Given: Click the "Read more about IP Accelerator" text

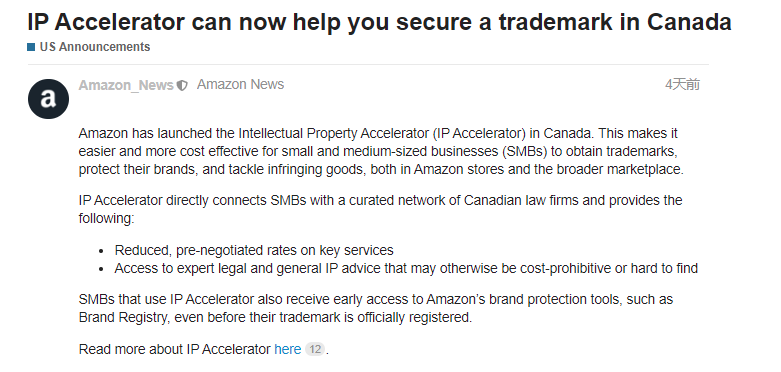Looking at the screenshot, I should pos(174,350).
